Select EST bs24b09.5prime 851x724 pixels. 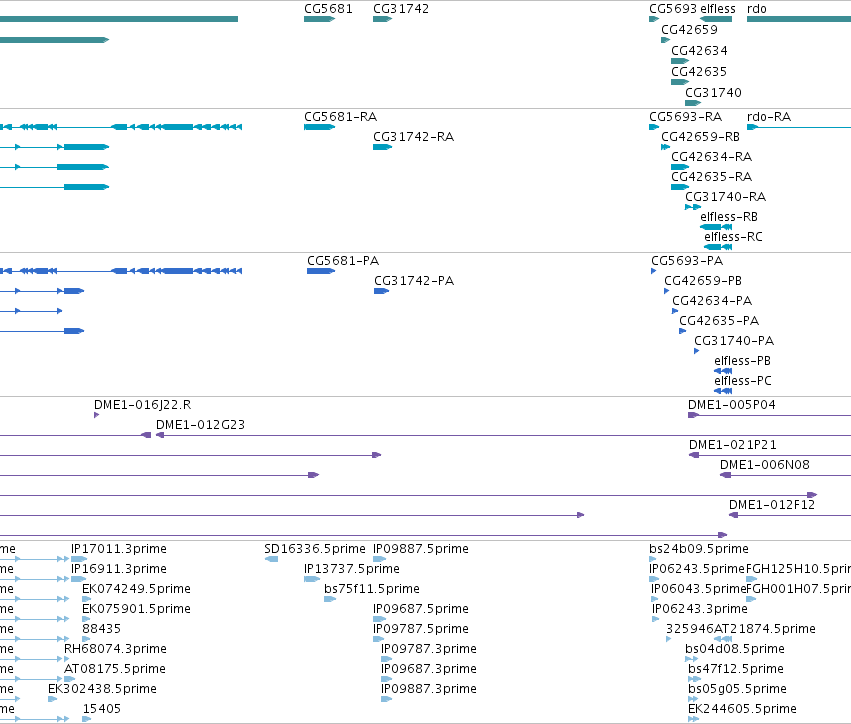tap(699, 549)
